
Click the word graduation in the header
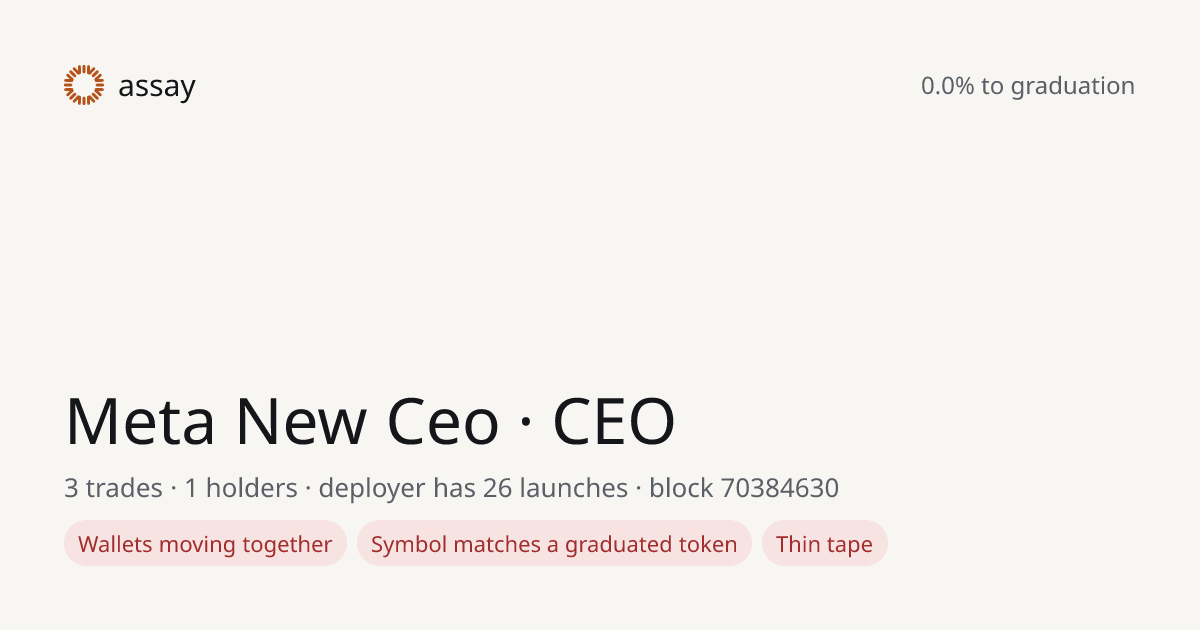pyautogui.click(x=1072, y=87)
